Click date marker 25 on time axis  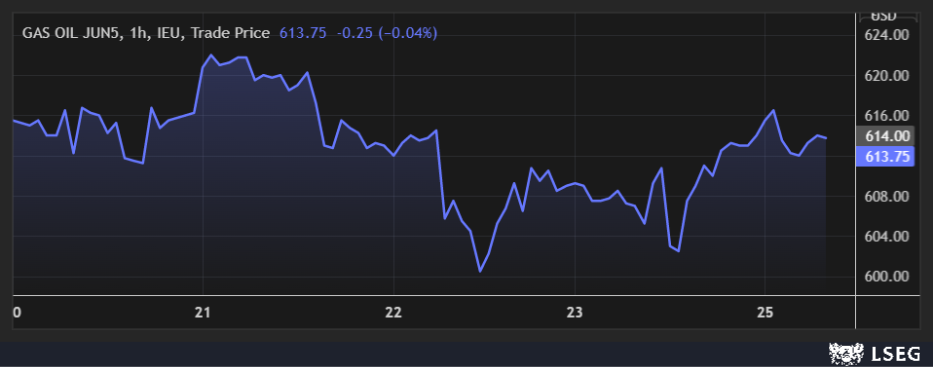coord(765,312)
